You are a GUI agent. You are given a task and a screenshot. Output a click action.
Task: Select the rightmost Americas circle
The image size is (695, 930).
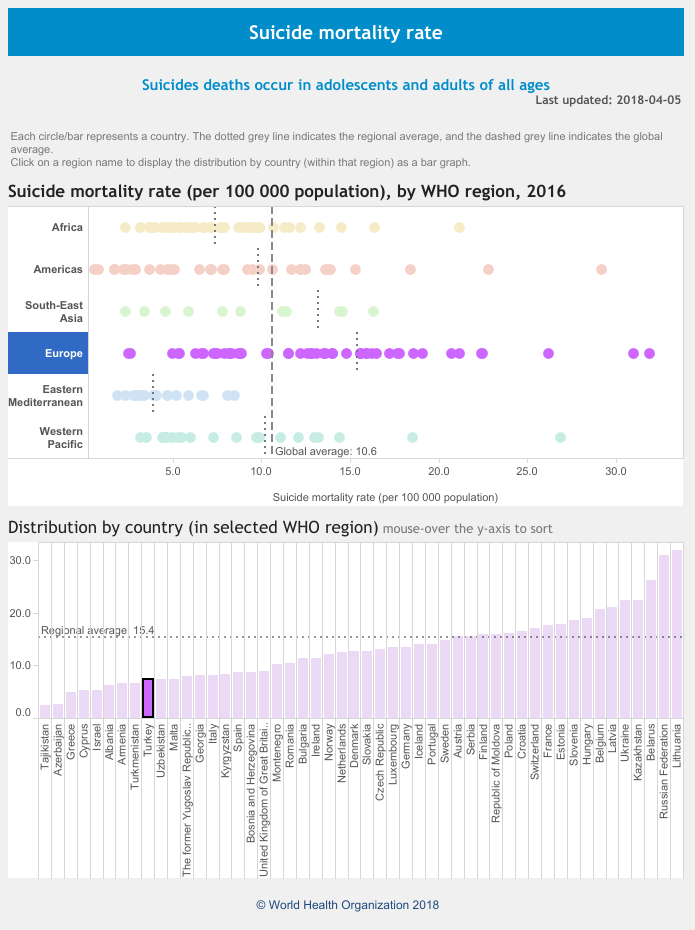coord(601,269)
